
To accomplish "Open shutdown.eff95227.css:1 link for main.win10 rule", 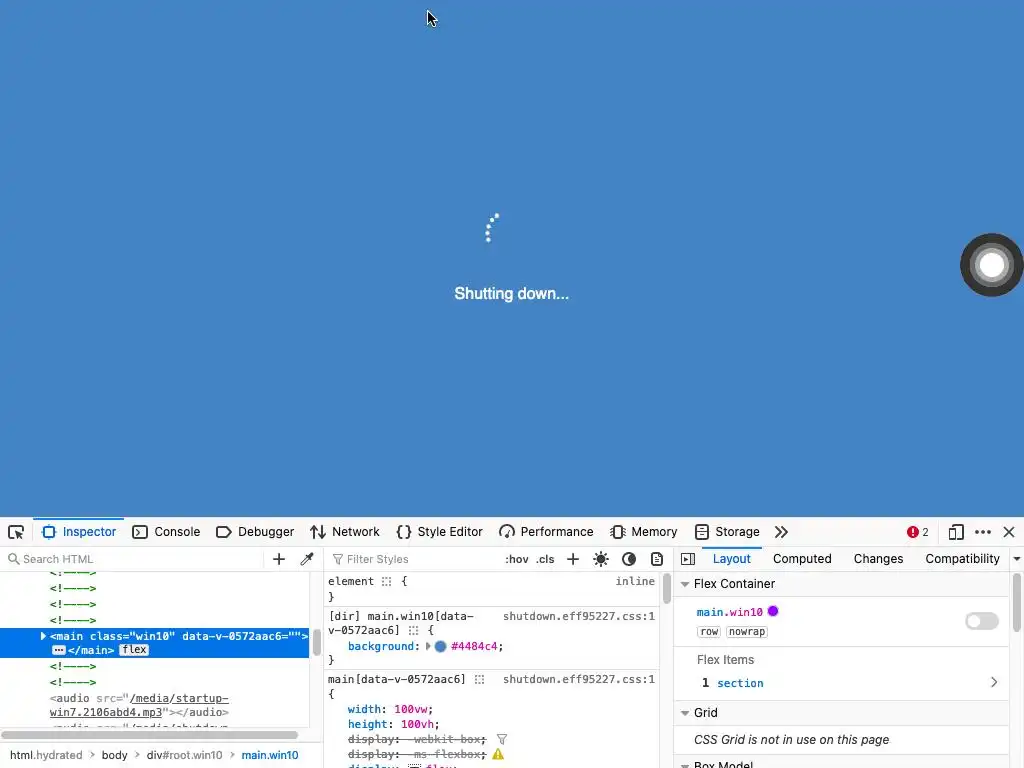I will pos(579,616).
